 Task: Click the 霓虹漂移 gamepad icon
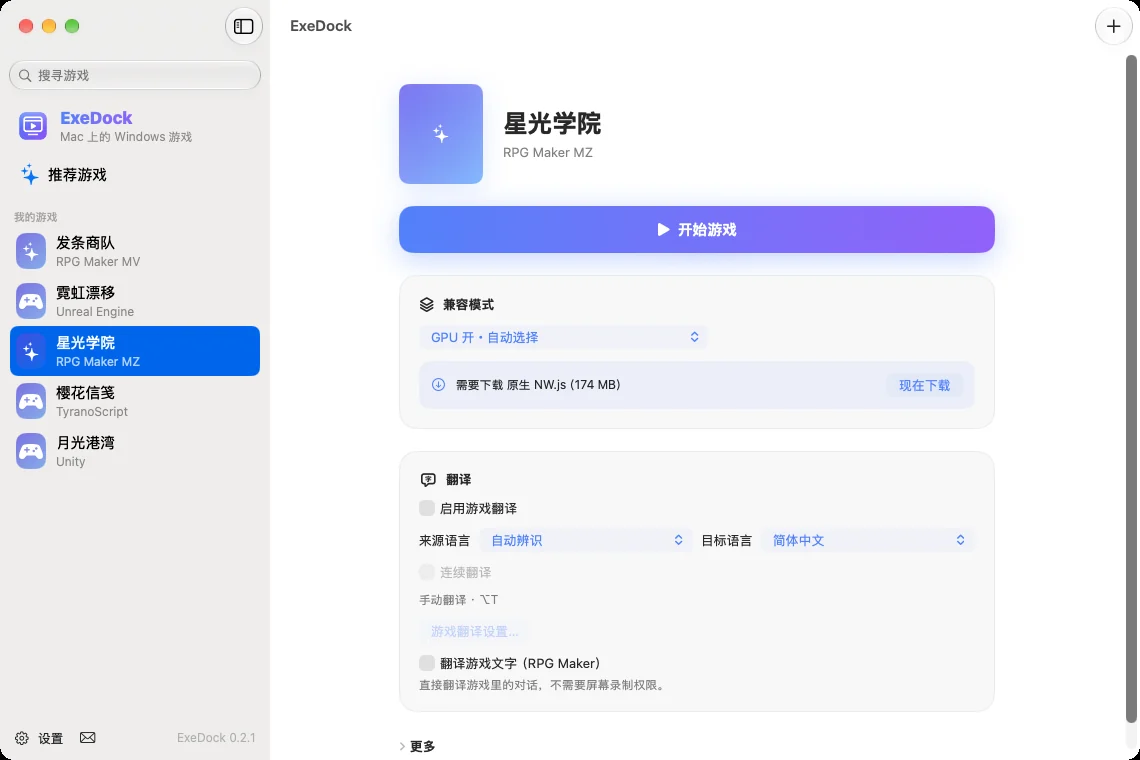click(31, 301)
